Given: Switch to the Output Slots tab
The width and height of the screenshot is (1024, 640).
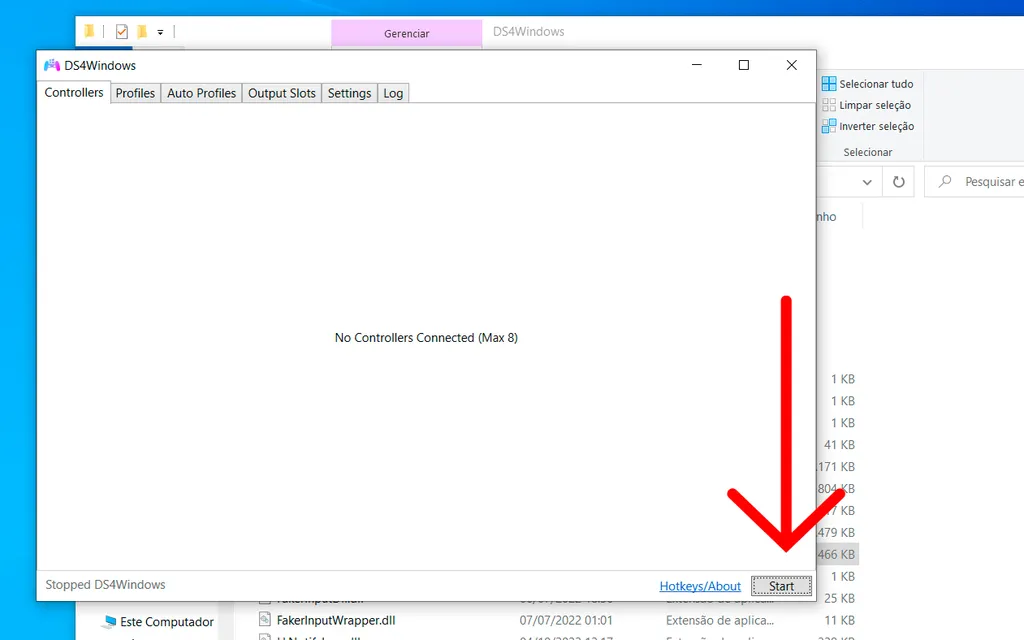Looking at the screenshot, I should [x=281, y=93].
